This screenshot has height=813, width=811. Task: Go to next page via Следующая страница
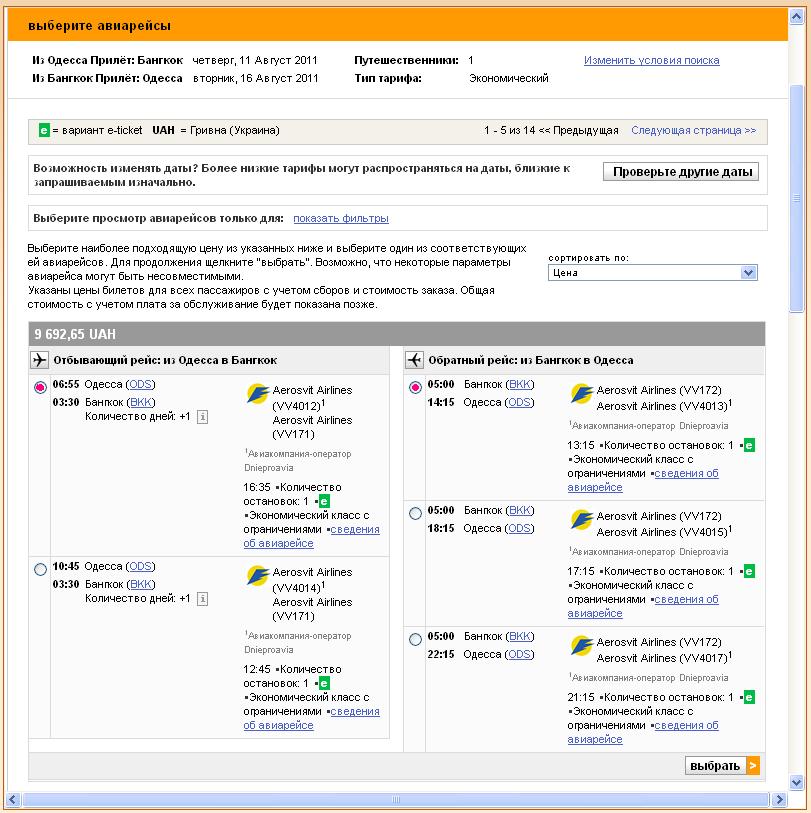pyautogui.click(x=693, y=130)
